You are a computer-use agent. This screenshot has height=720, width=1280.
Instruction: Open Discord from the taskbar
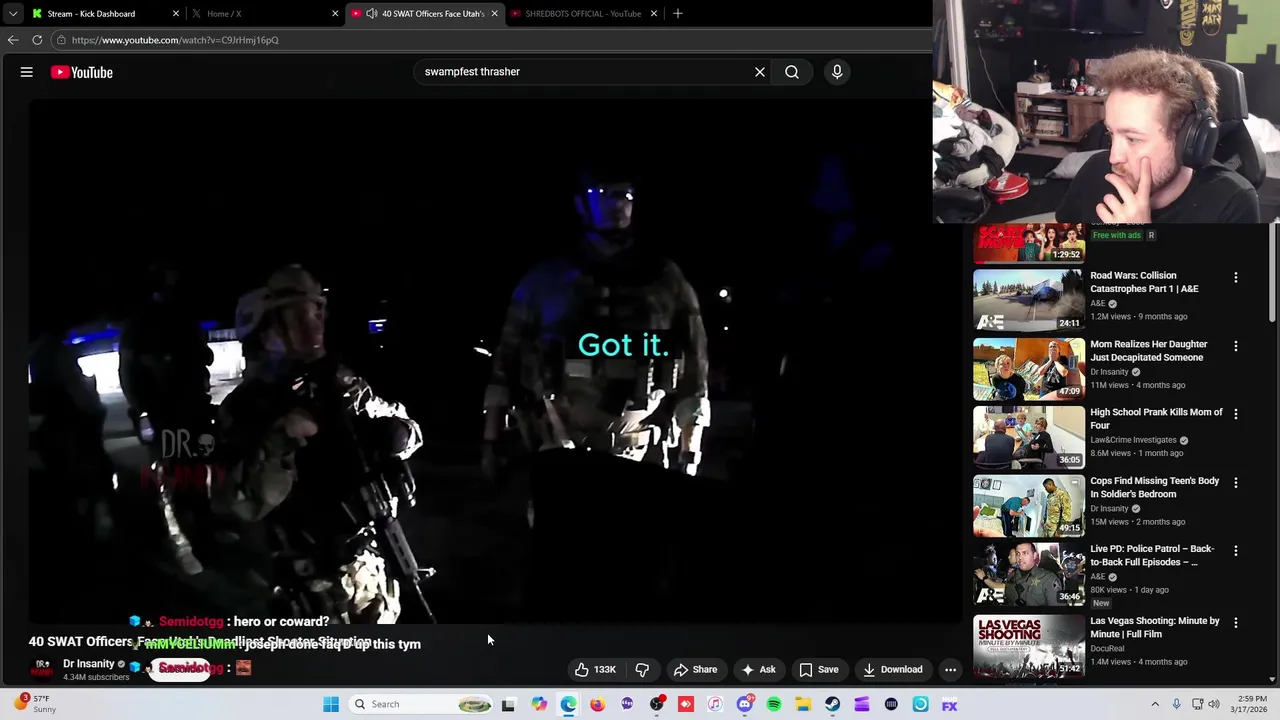[x=744, y=704]
